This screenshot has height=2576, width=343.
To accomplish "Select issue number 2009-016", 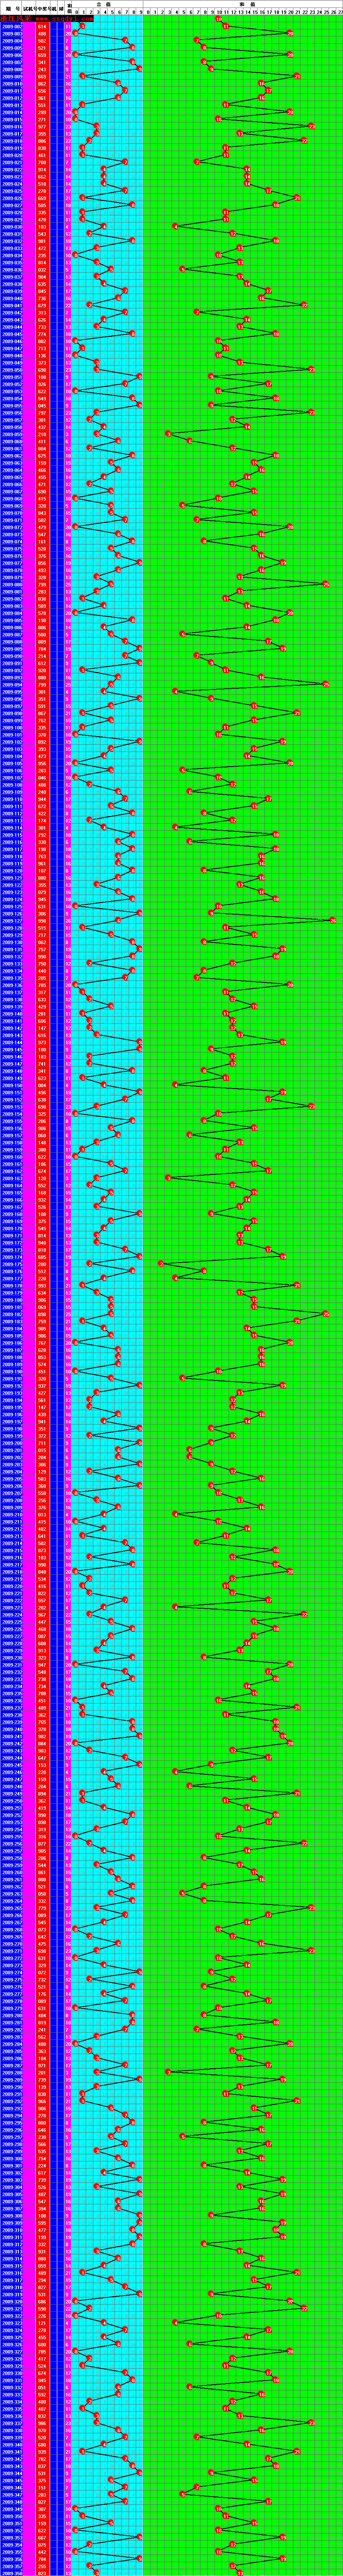I will point(12,126).
